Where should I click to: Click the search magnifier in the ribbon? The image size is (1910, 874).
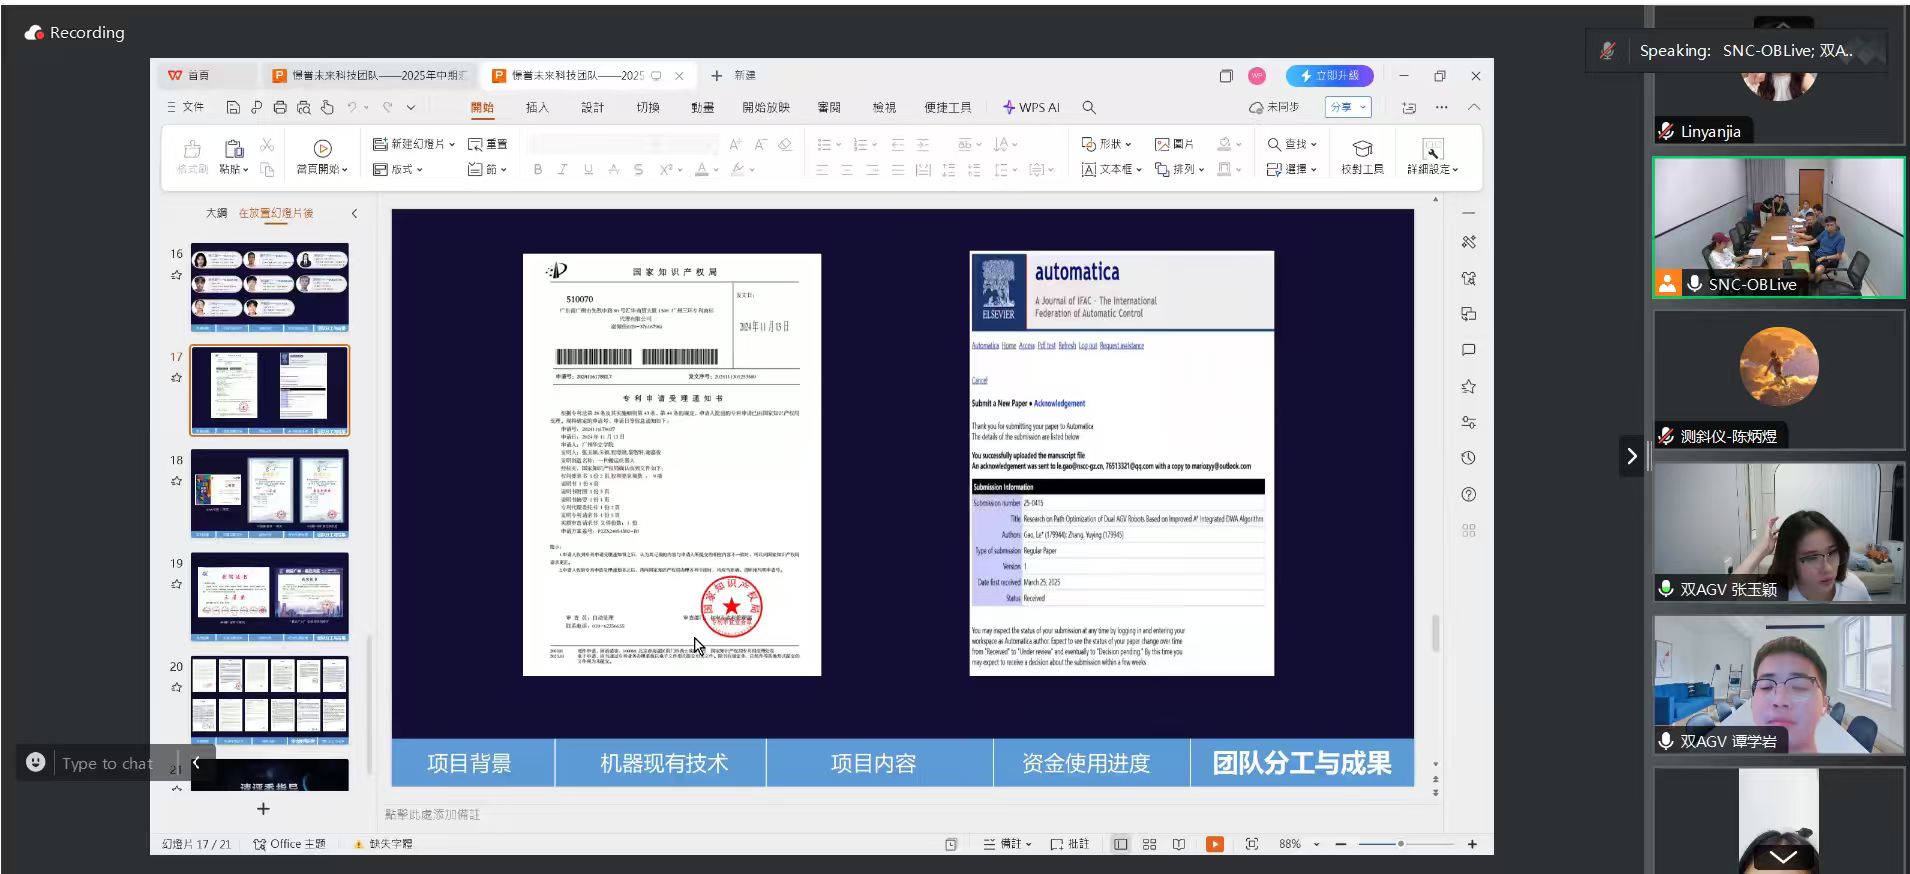pyautogui.click(x=1089, y=107)
